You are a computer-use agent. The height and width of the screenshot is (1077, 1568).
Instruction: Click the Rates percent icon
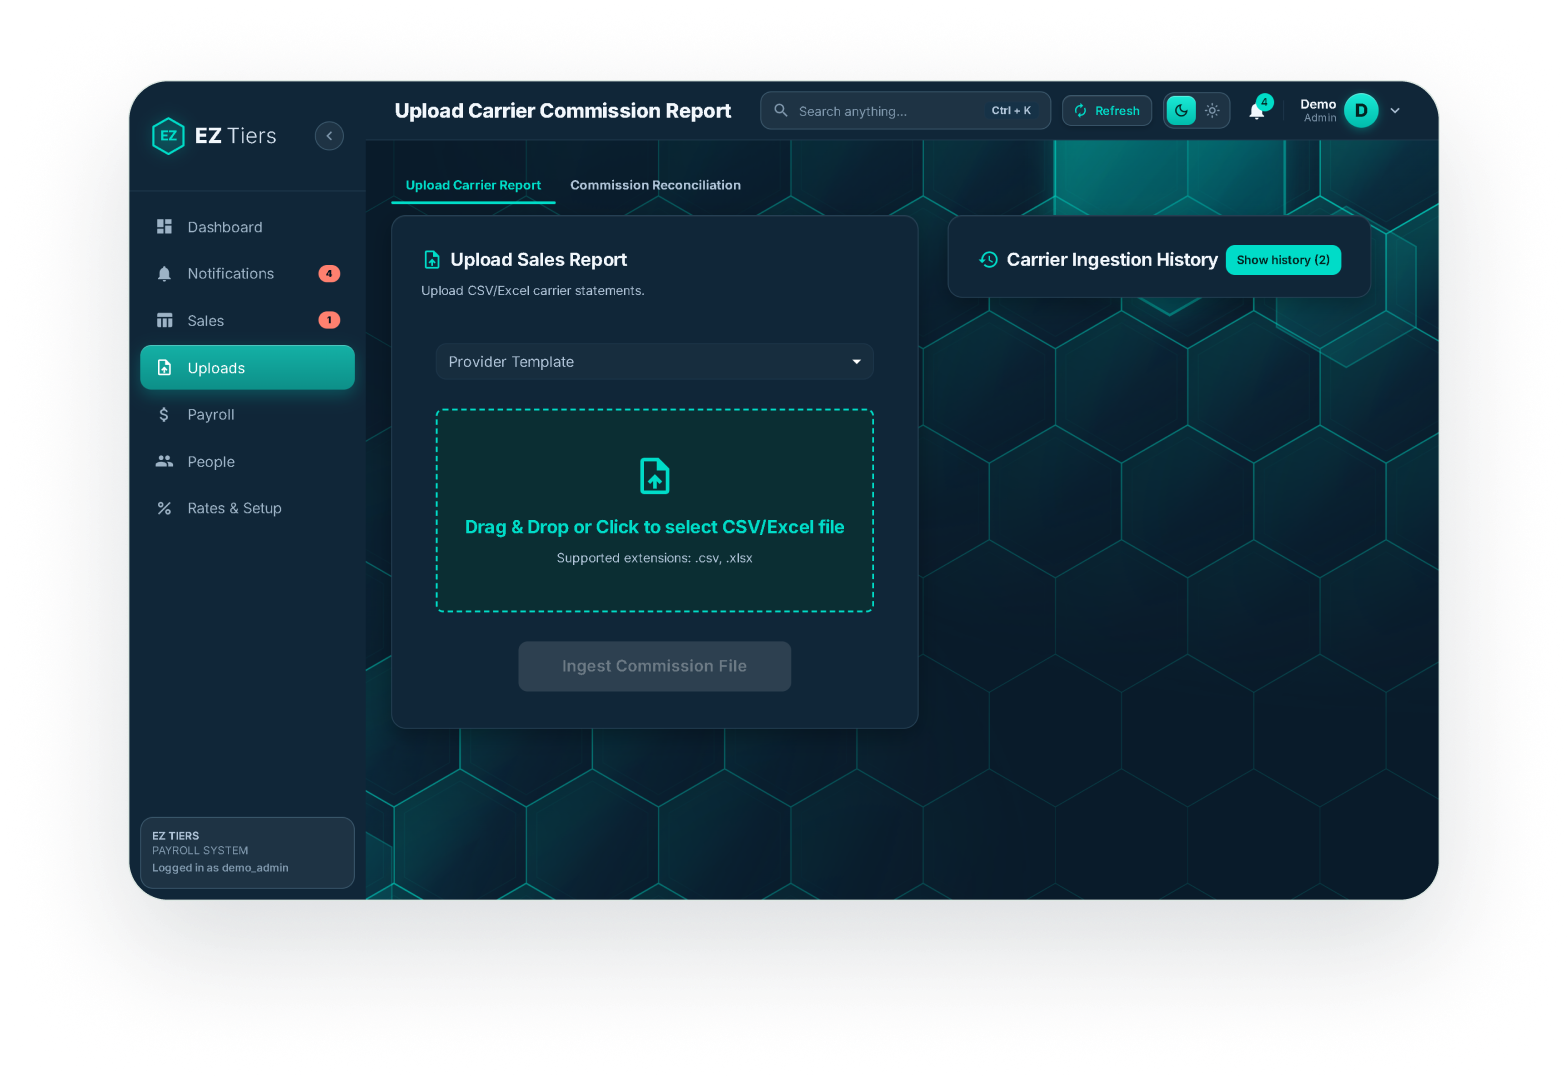[164, 508]
